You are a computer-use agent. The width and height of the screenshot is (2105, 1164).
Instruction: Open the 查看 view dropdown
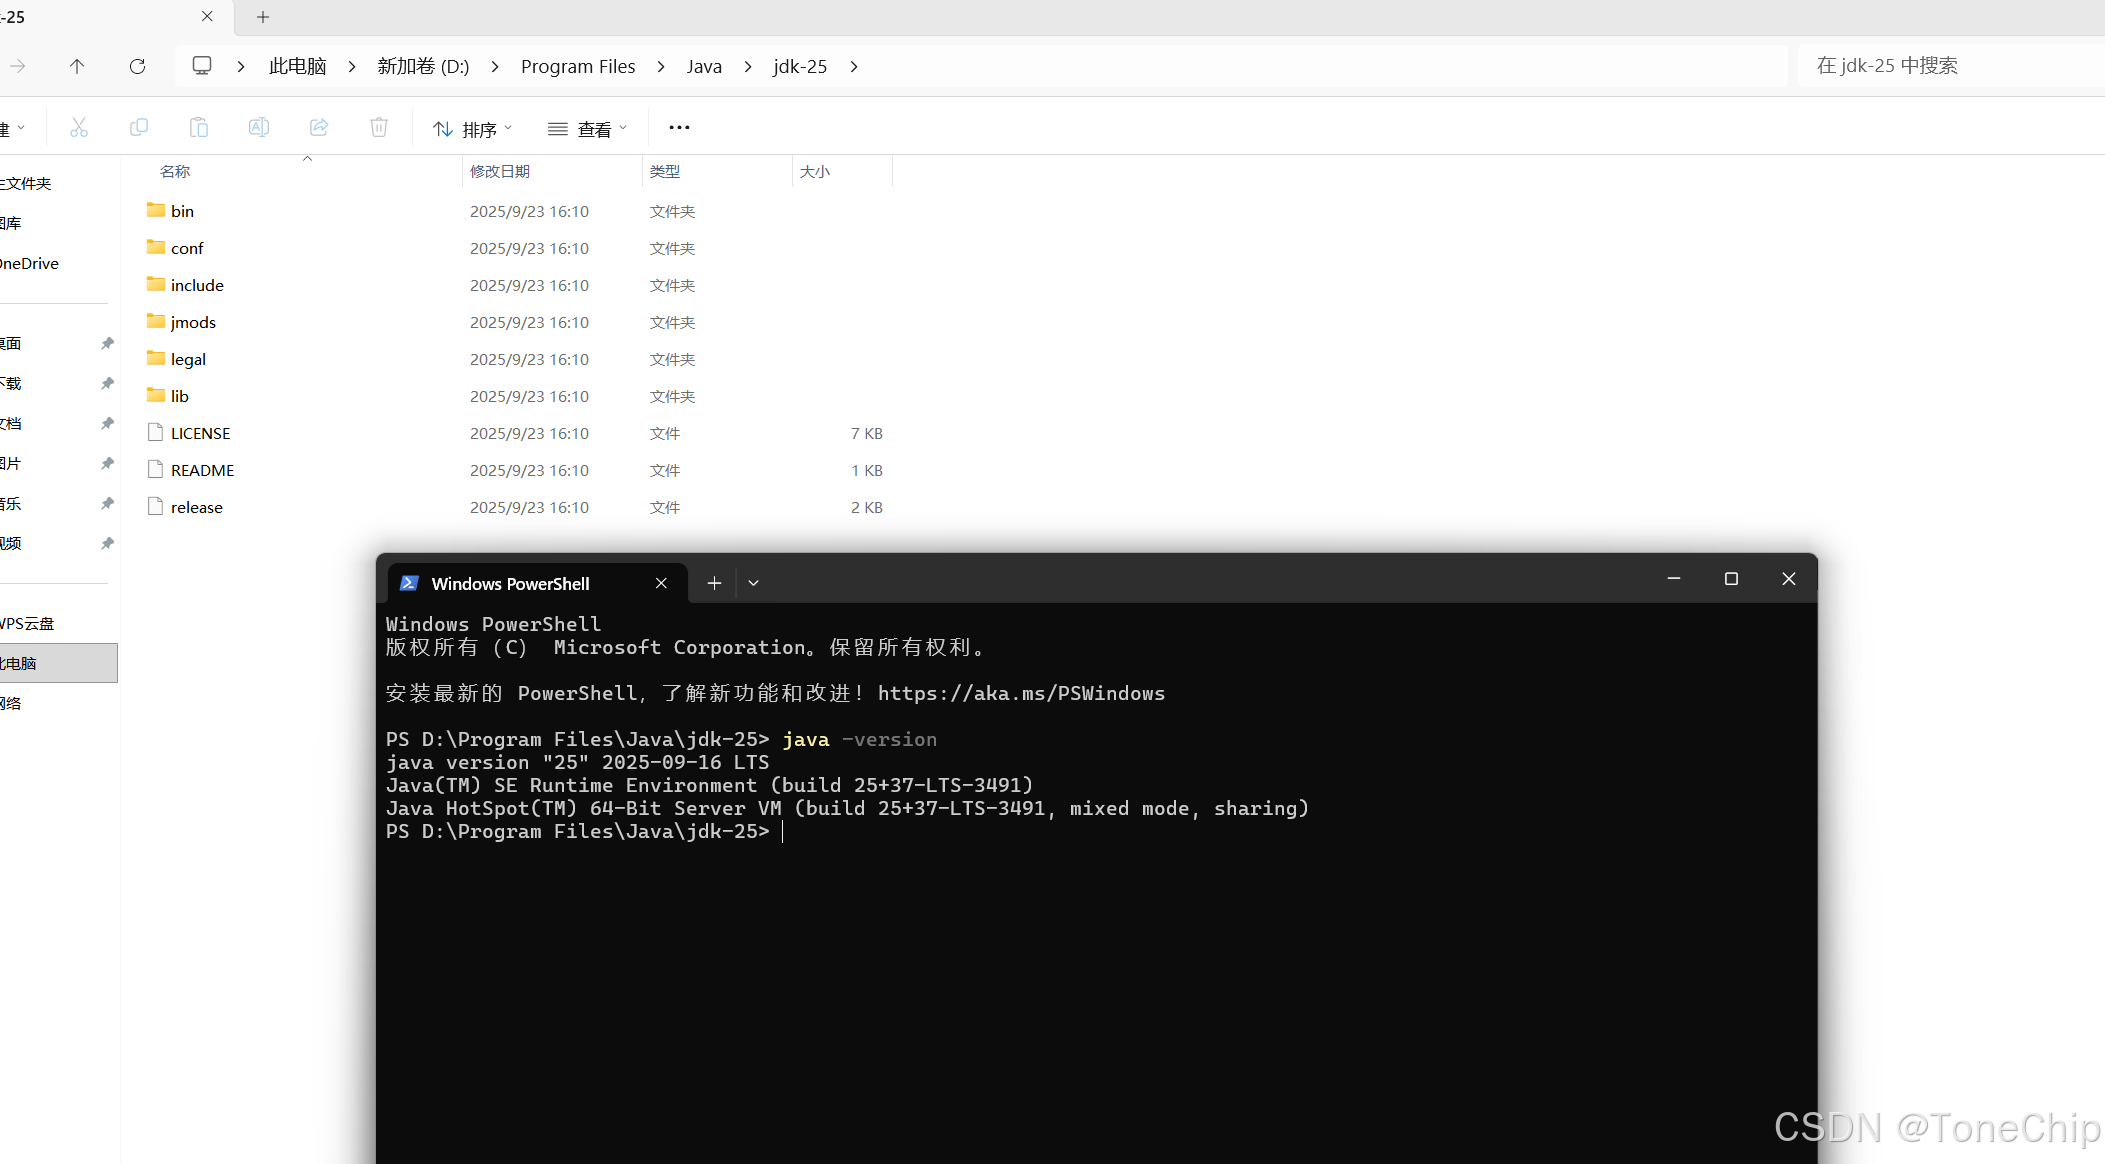click(588, 129)
